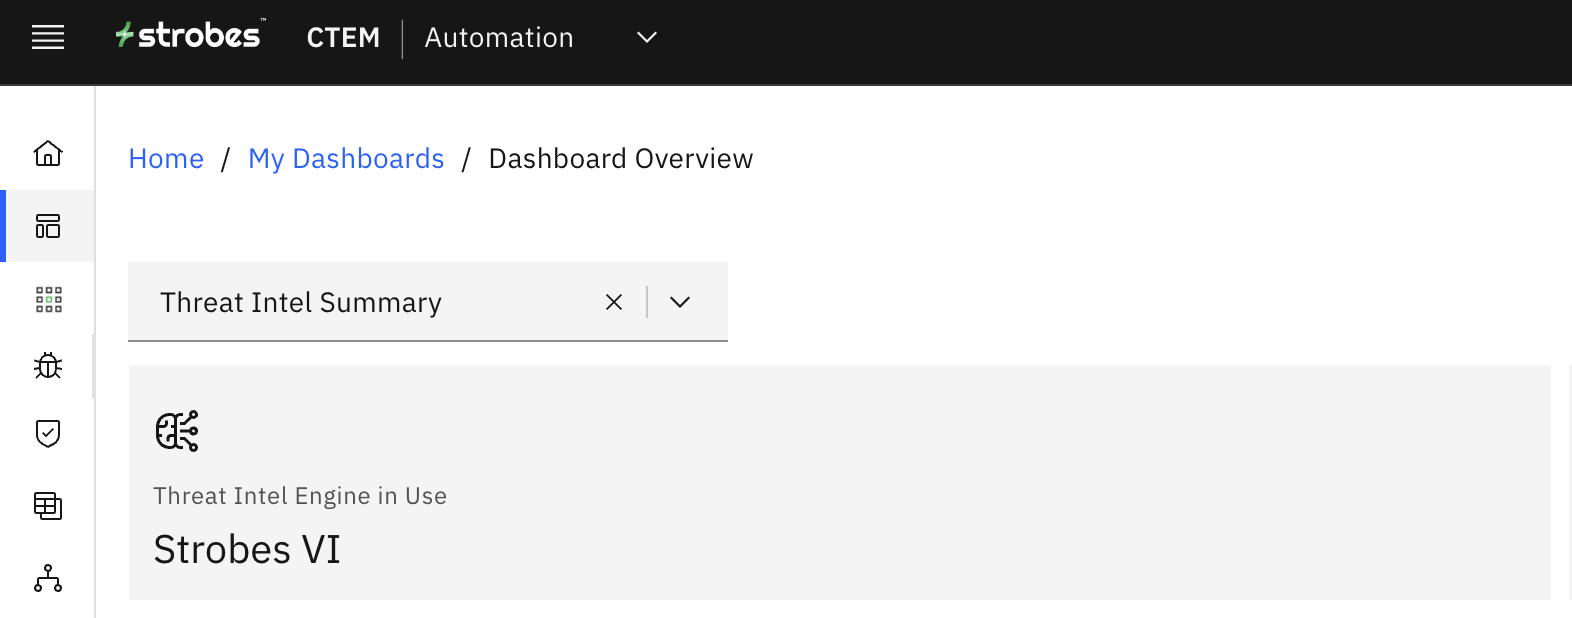Open the table reports sidebar icon
Image resolution: width=1572 pixels, height=618 pixels.
tap(48, 506)
